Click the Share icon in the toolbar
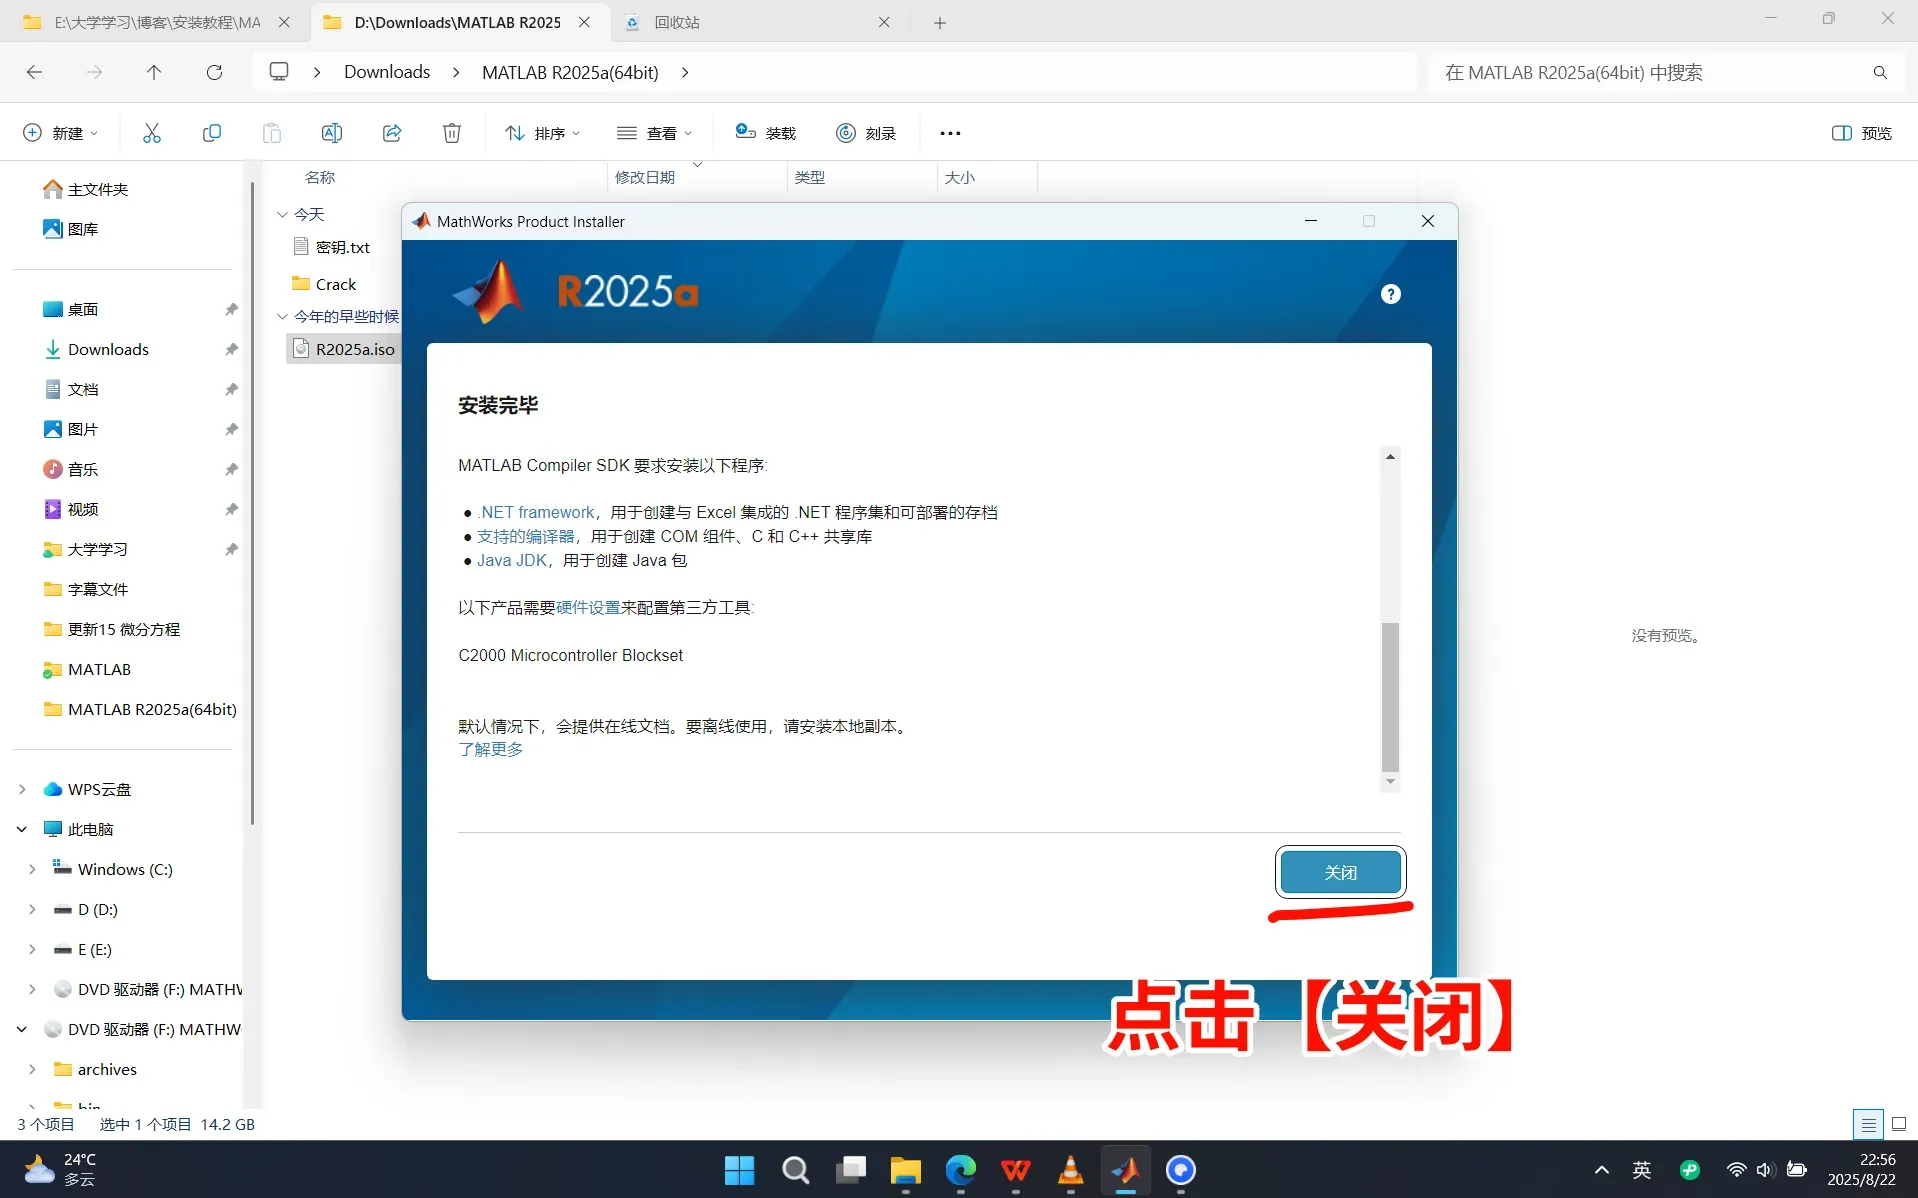 (391, 132)
